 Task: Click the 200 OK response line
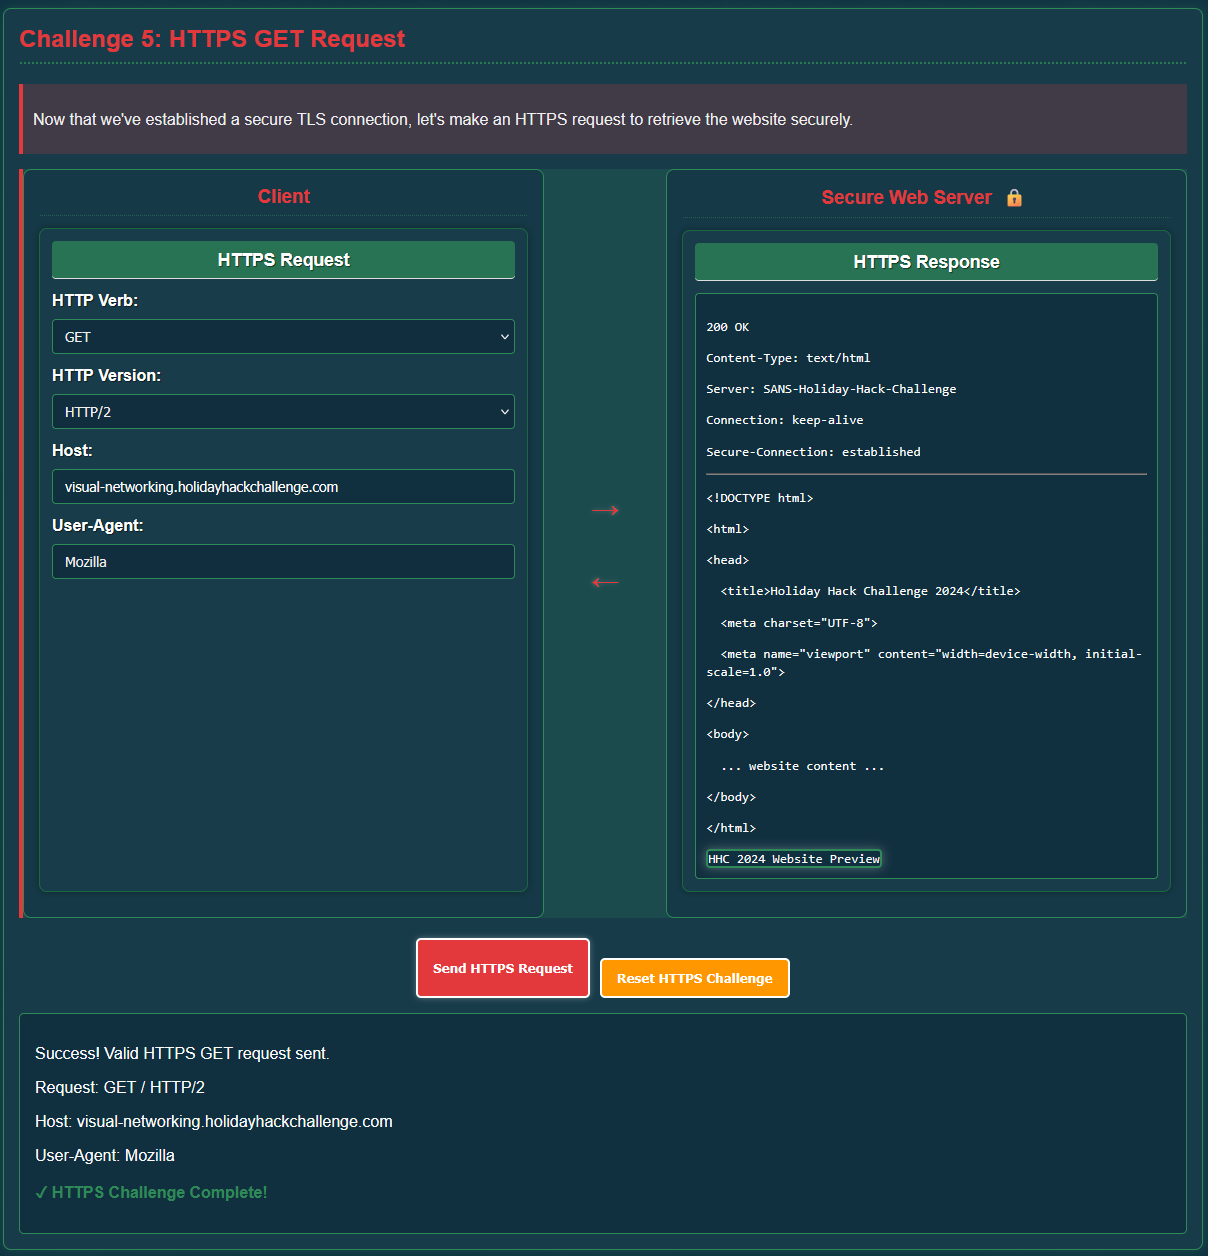[727, 326]
